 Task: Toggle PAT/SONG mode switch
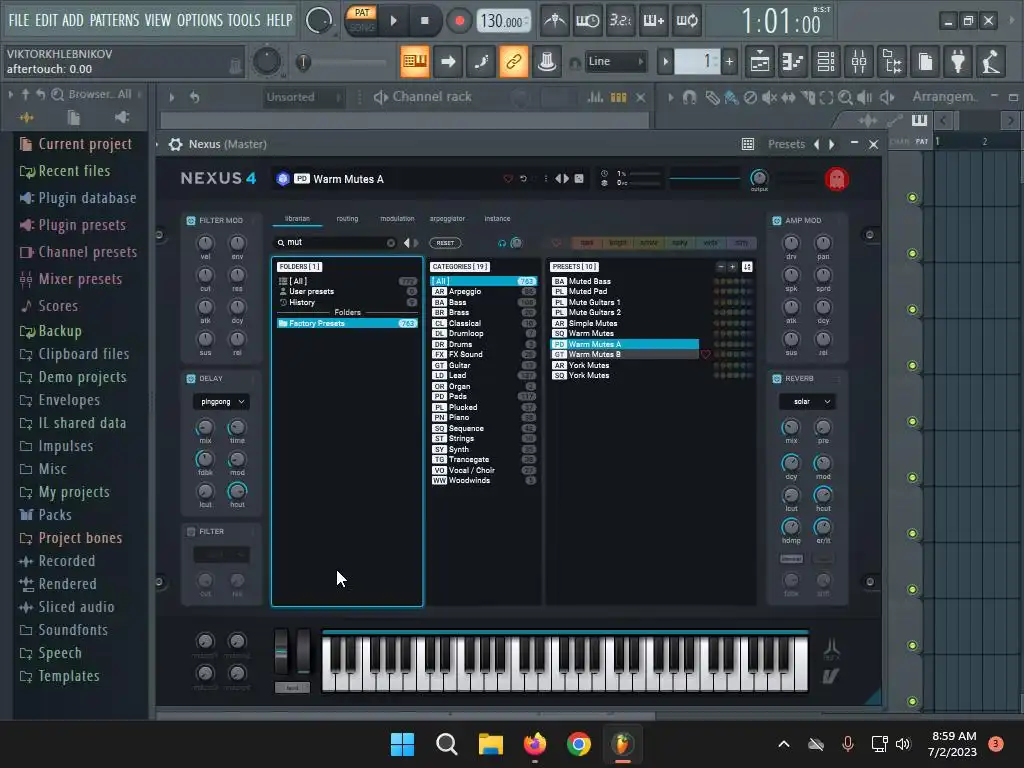point(361,20)
